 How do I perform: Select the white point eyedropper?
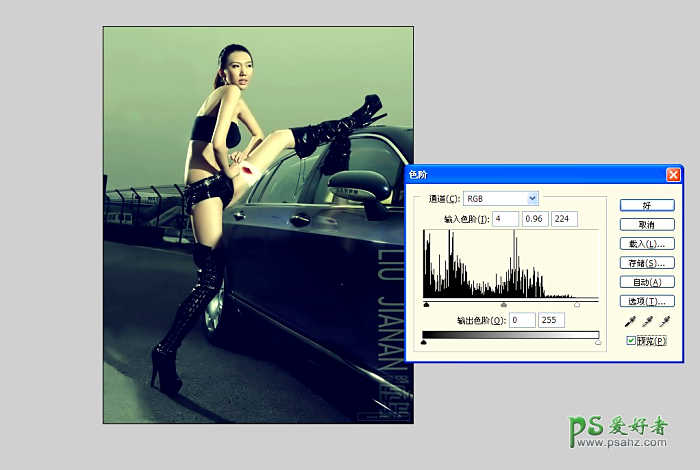click(x=664, y=321)
